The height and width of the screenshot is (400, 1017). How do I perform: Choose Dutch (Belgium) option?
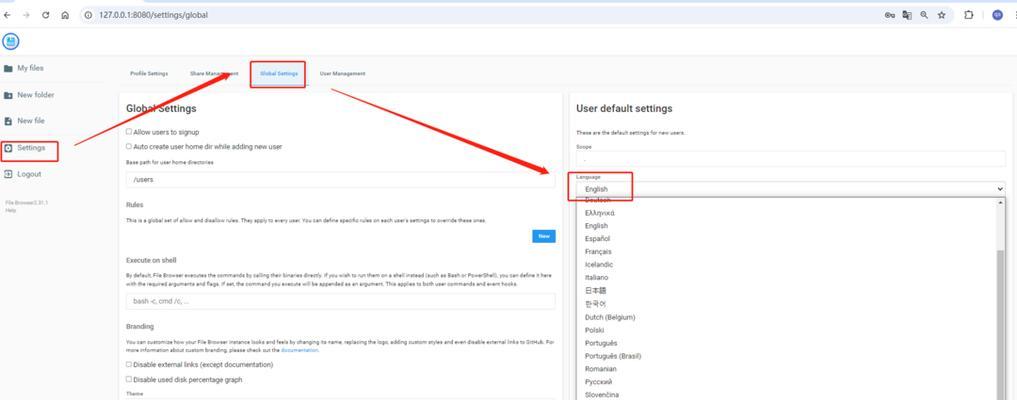[x=786, y=317]
